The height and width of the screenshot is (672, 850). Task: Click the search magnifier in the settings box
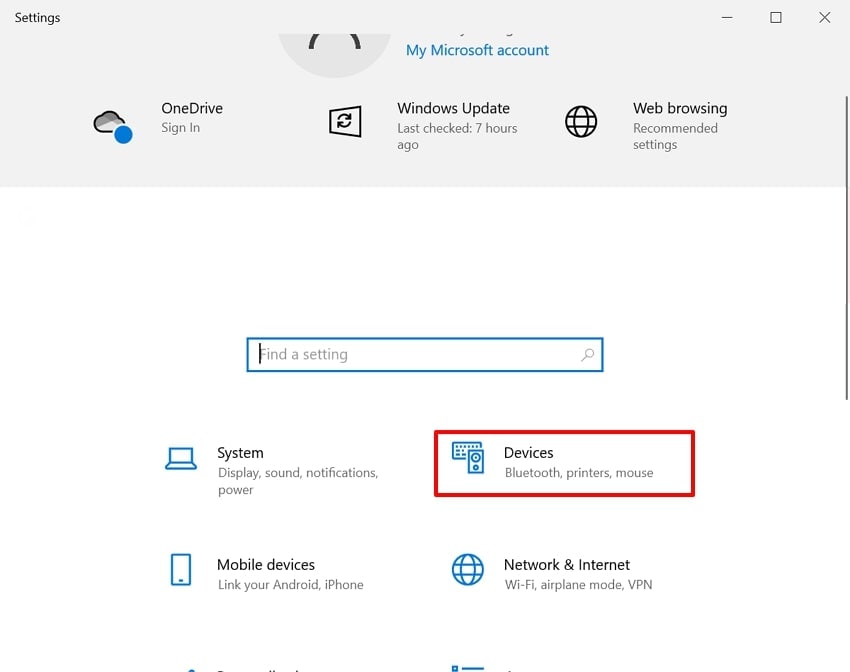coord(586,354)
